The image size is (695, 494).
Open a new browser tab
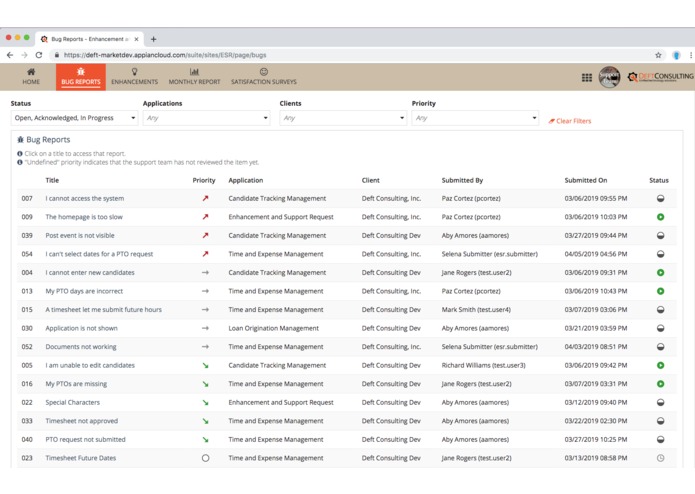coord(153,39)
